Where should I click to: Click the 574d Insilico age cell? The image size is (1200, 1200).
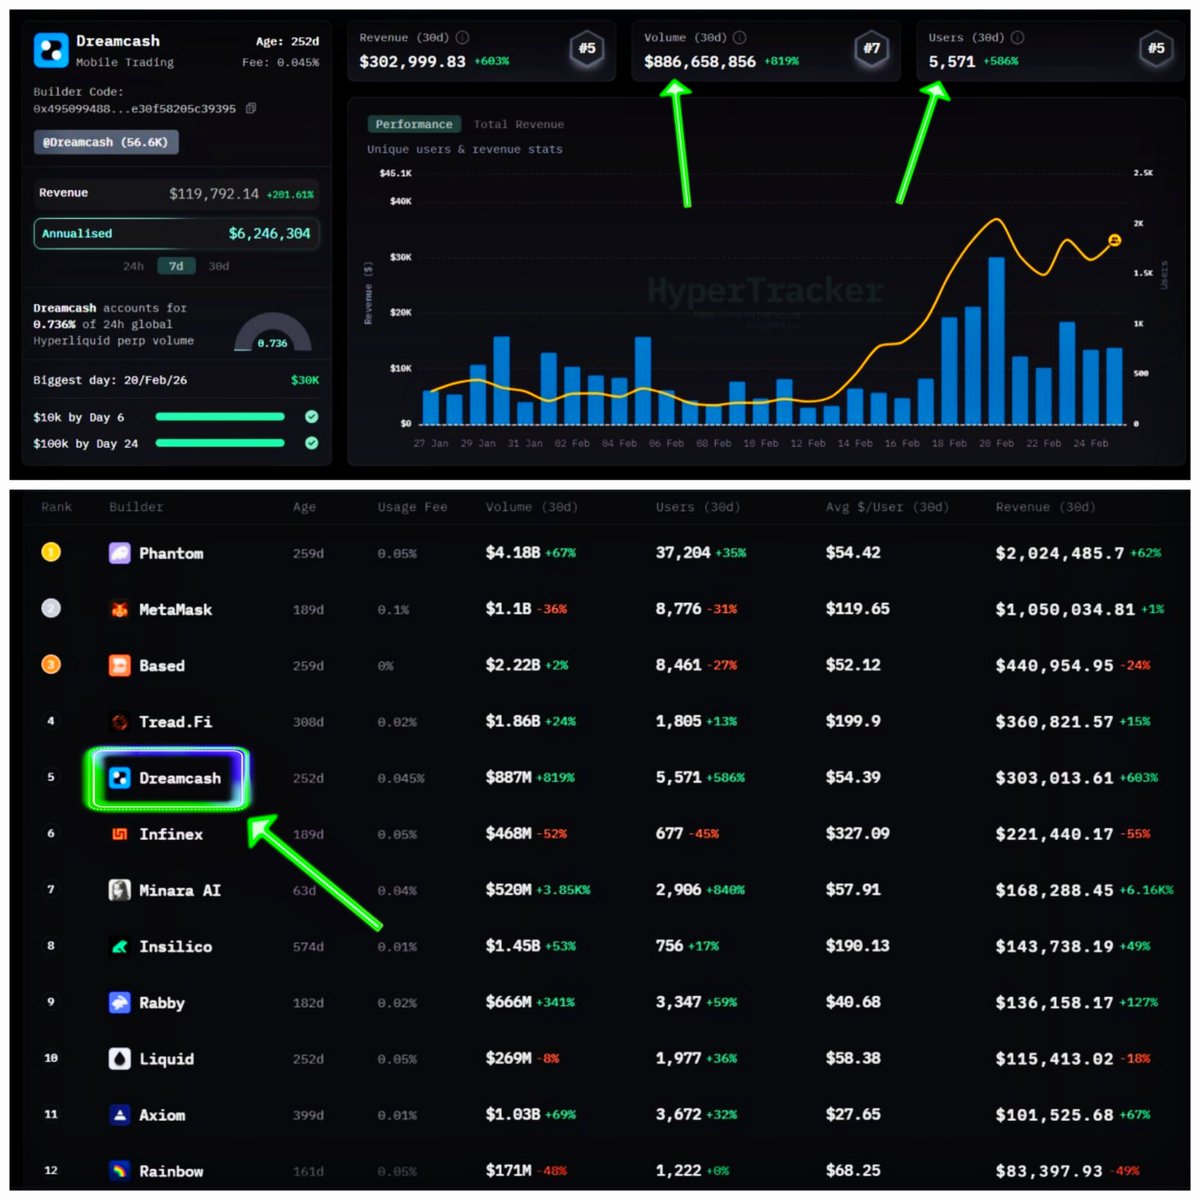308,946
